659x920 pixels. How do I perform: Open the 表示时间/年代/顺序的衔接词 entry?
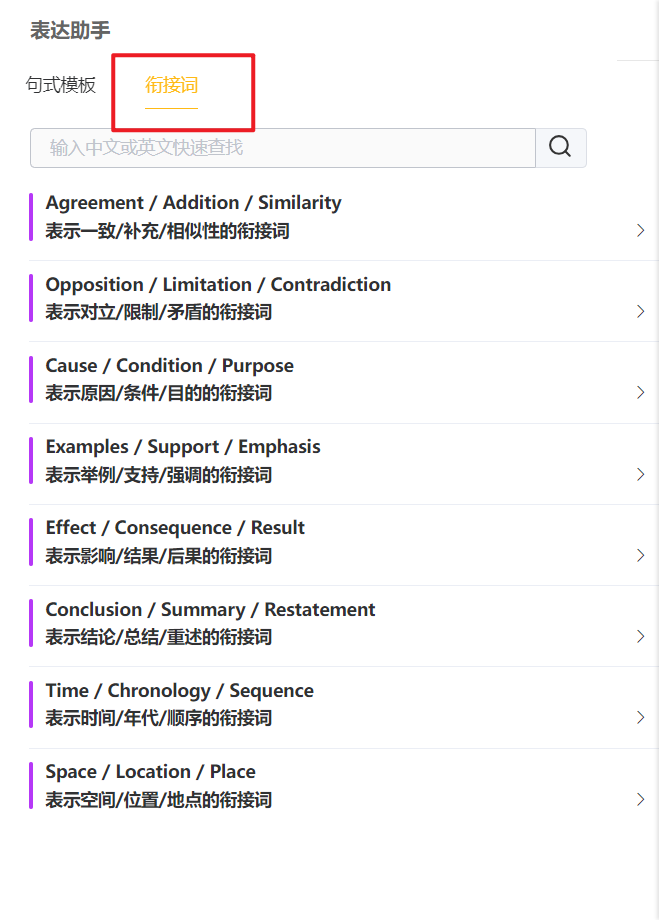click(x=158, y=719)
